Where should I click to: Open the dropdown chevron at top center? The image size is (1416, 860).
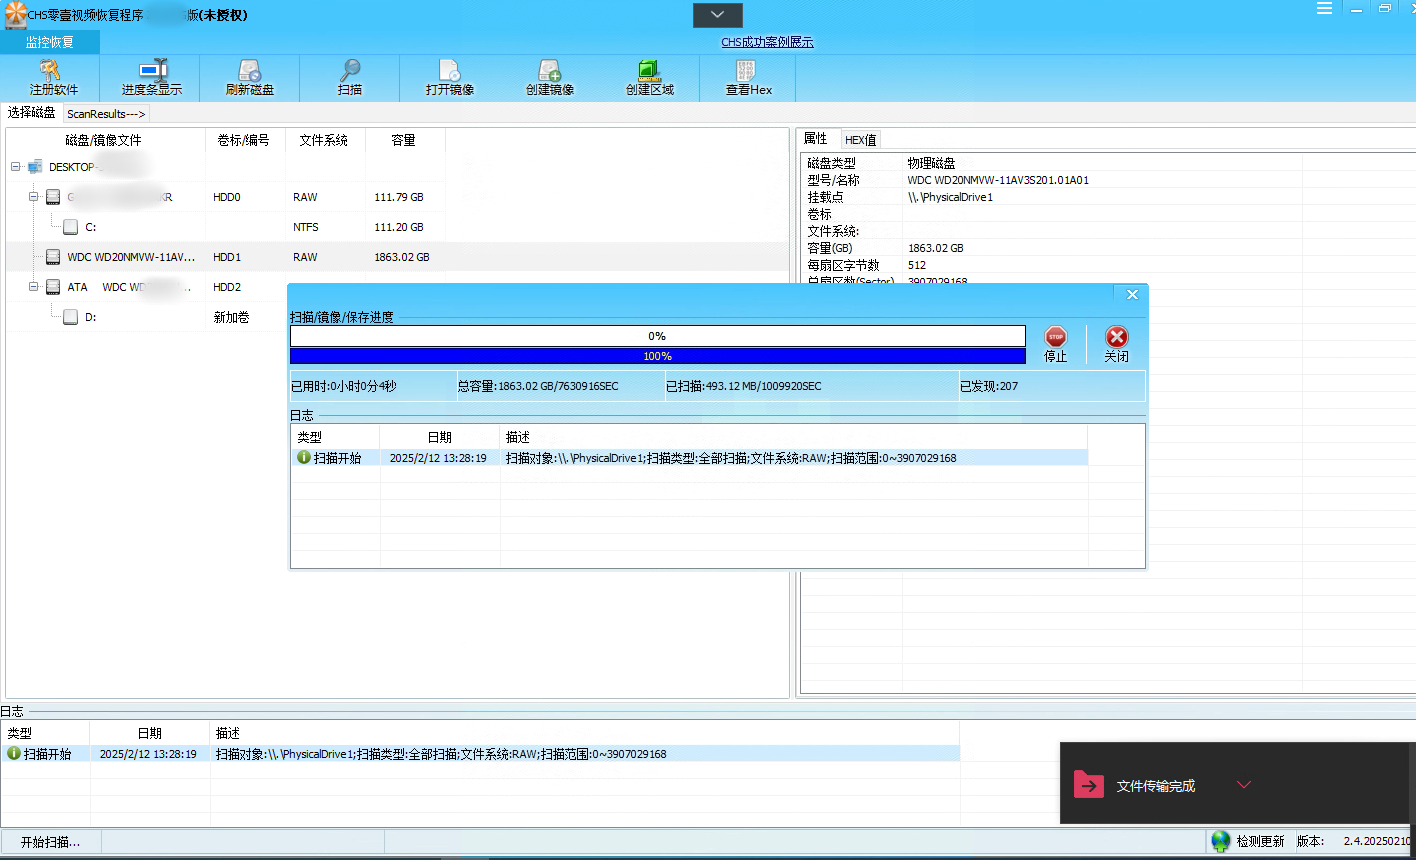[x=718, y=15]
